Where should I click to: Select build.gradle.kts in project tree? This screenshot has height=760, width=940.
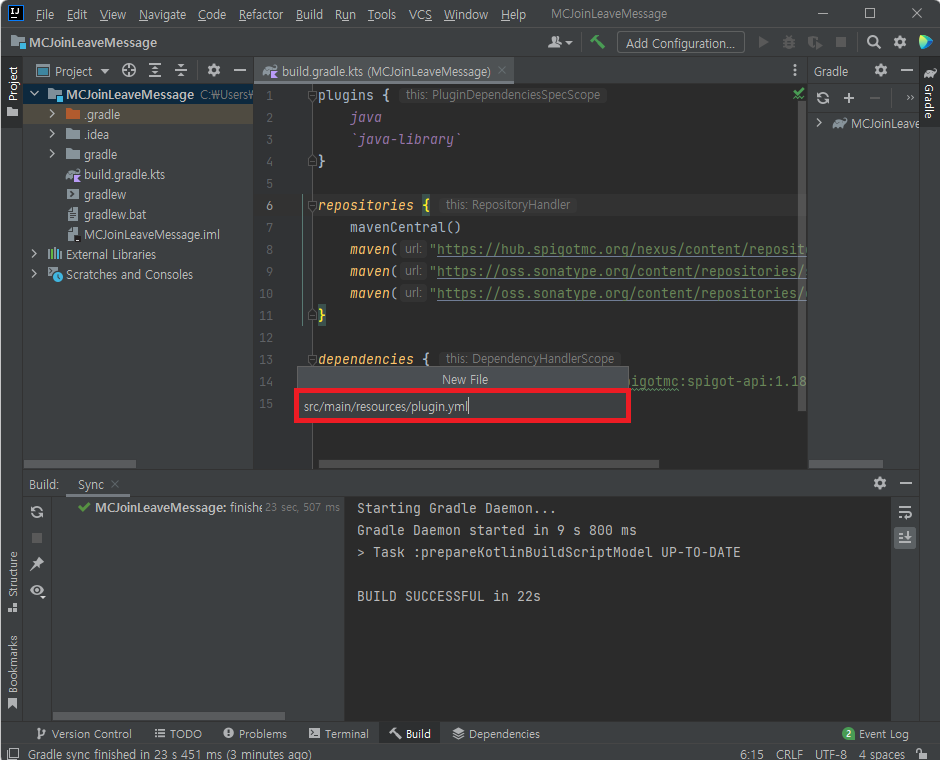coord(124,174)
